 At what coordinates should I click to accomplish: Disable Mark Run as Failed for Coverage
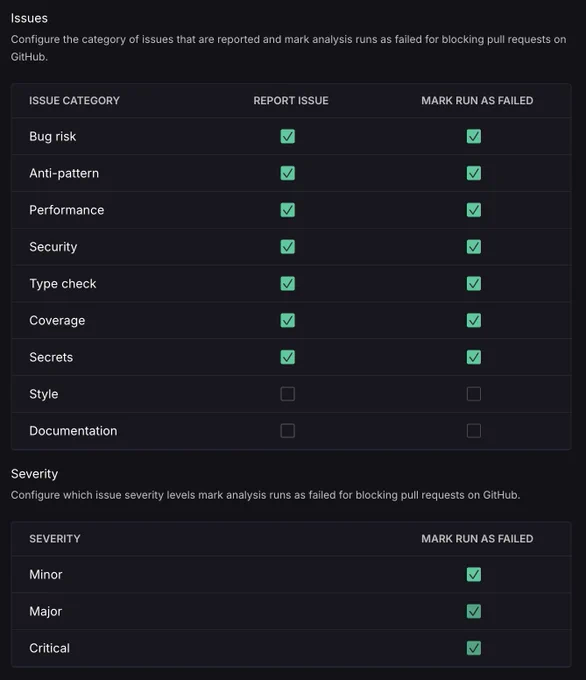click(x=474, y=320)
